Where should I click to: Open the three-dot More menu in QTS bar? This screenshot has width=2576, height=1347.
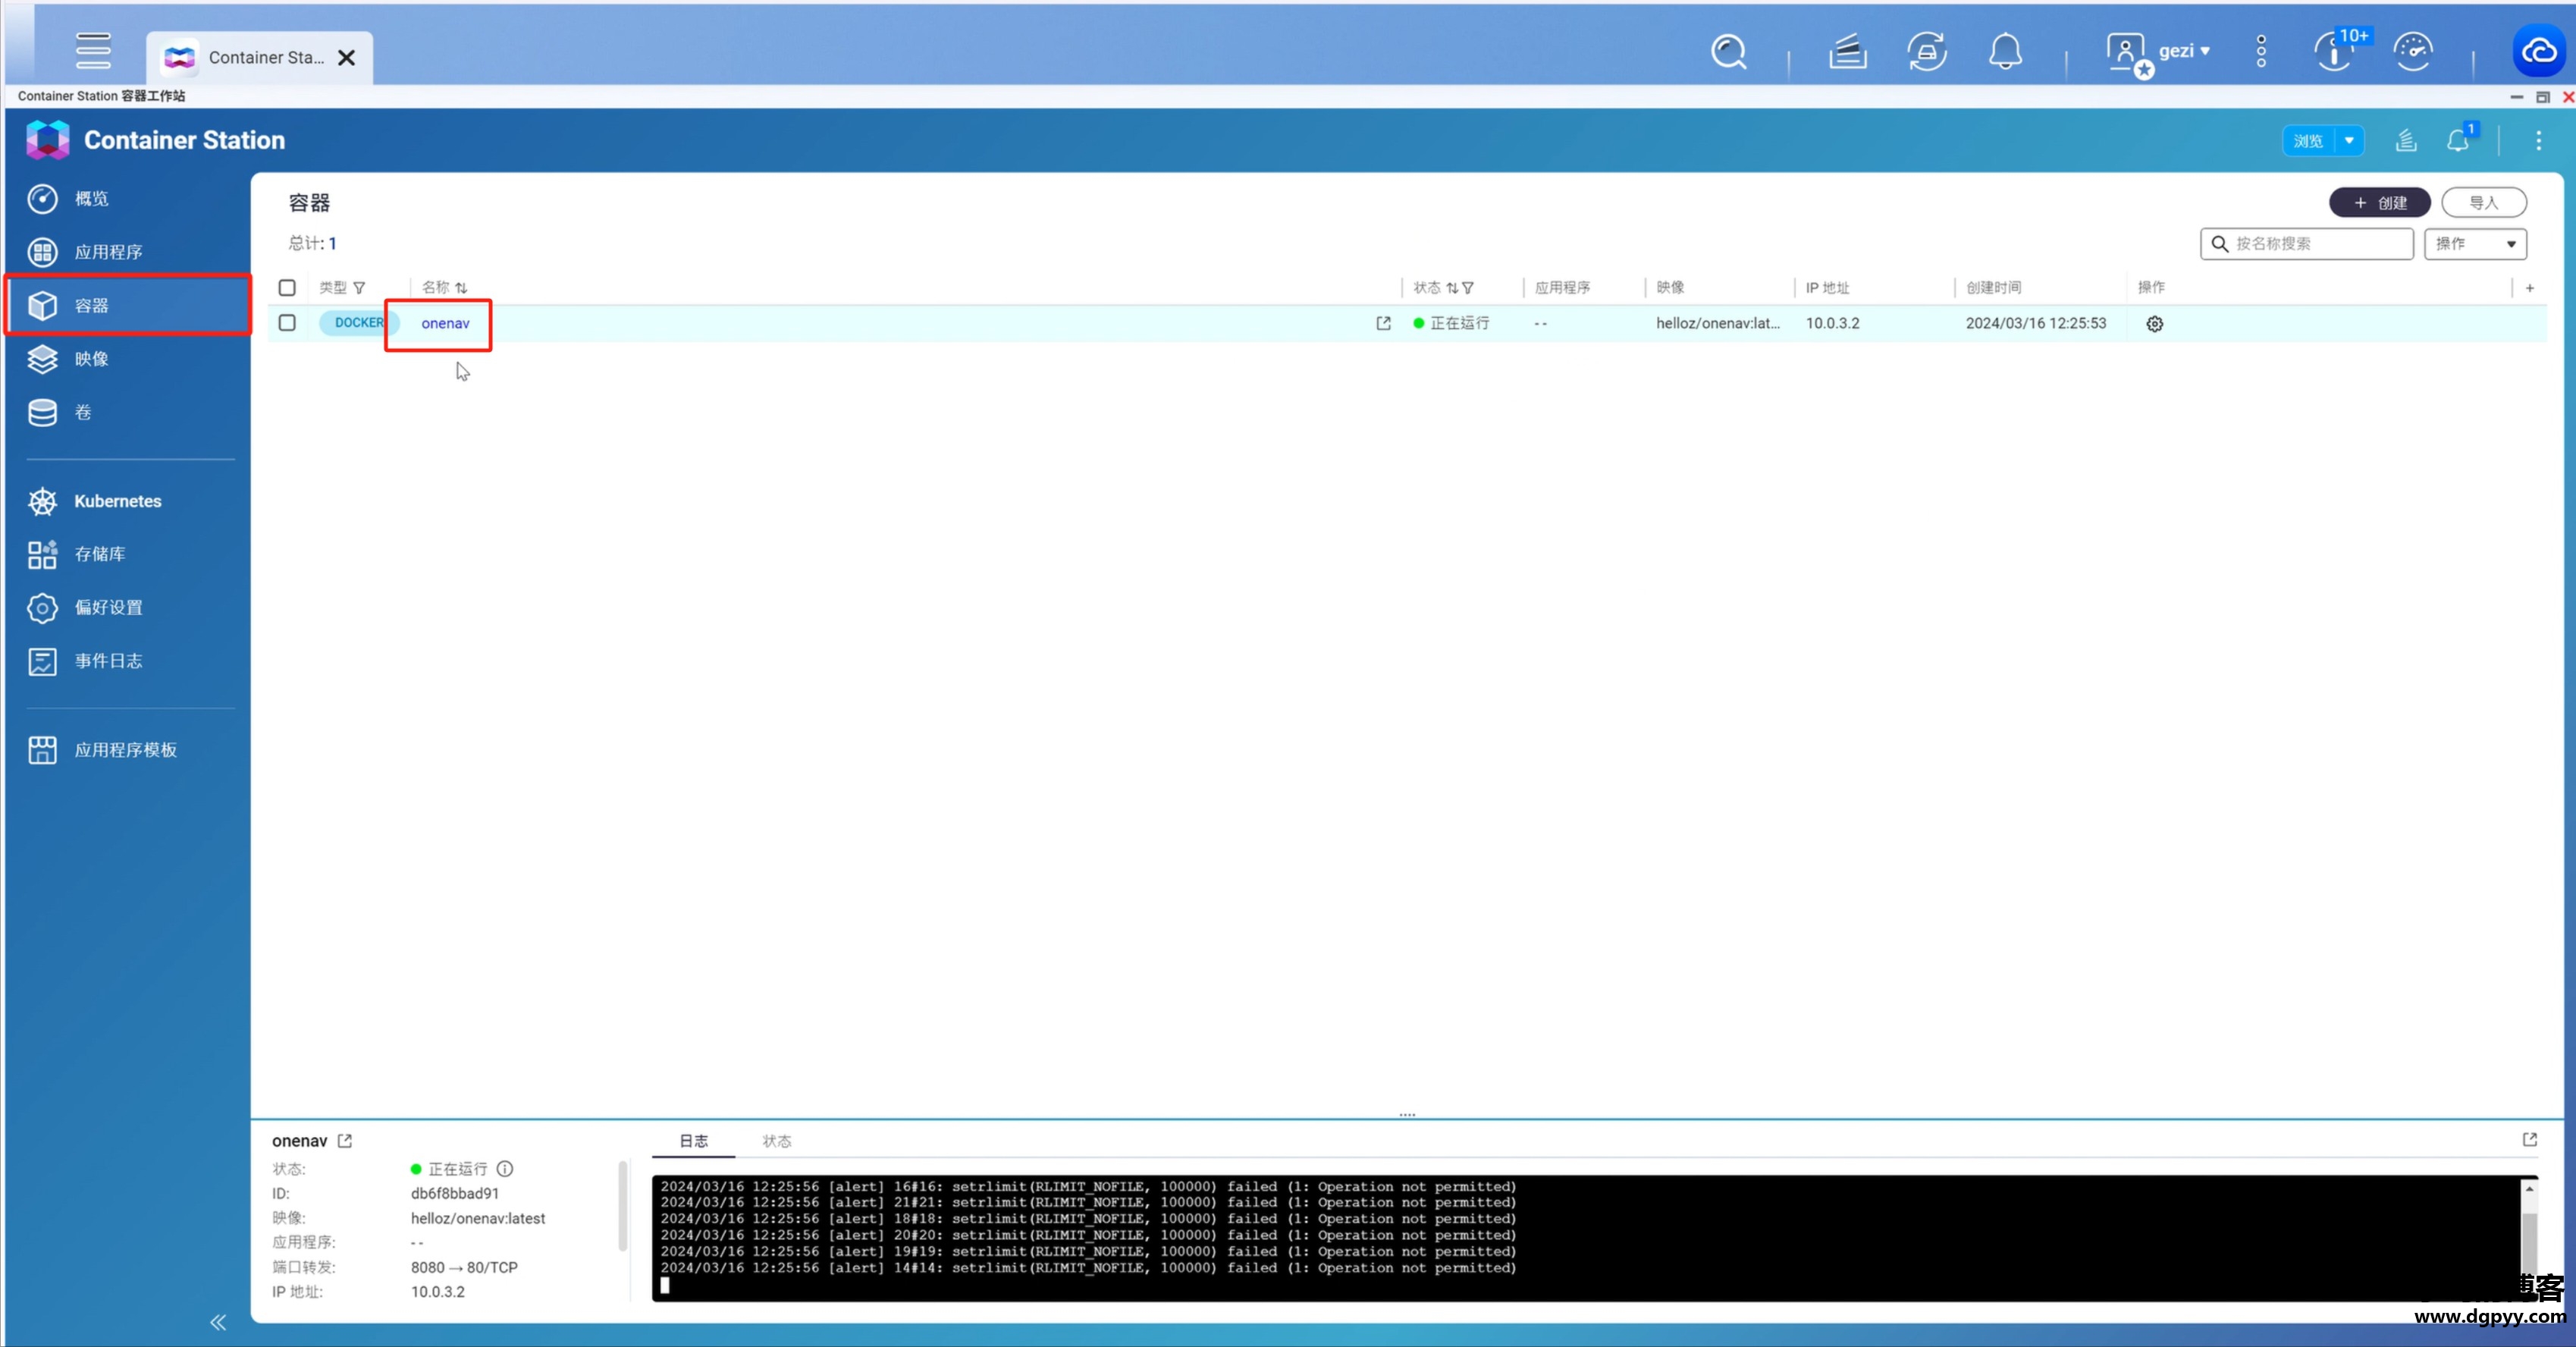pos(2261,51)
